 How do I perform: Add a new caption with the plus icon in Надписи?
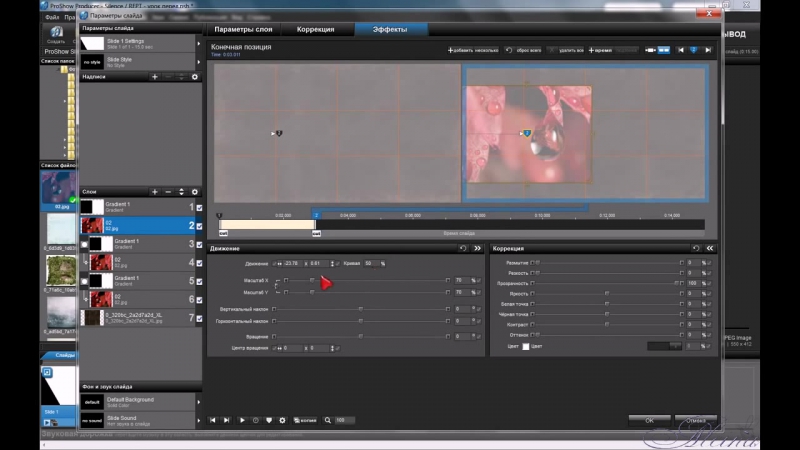155,77
